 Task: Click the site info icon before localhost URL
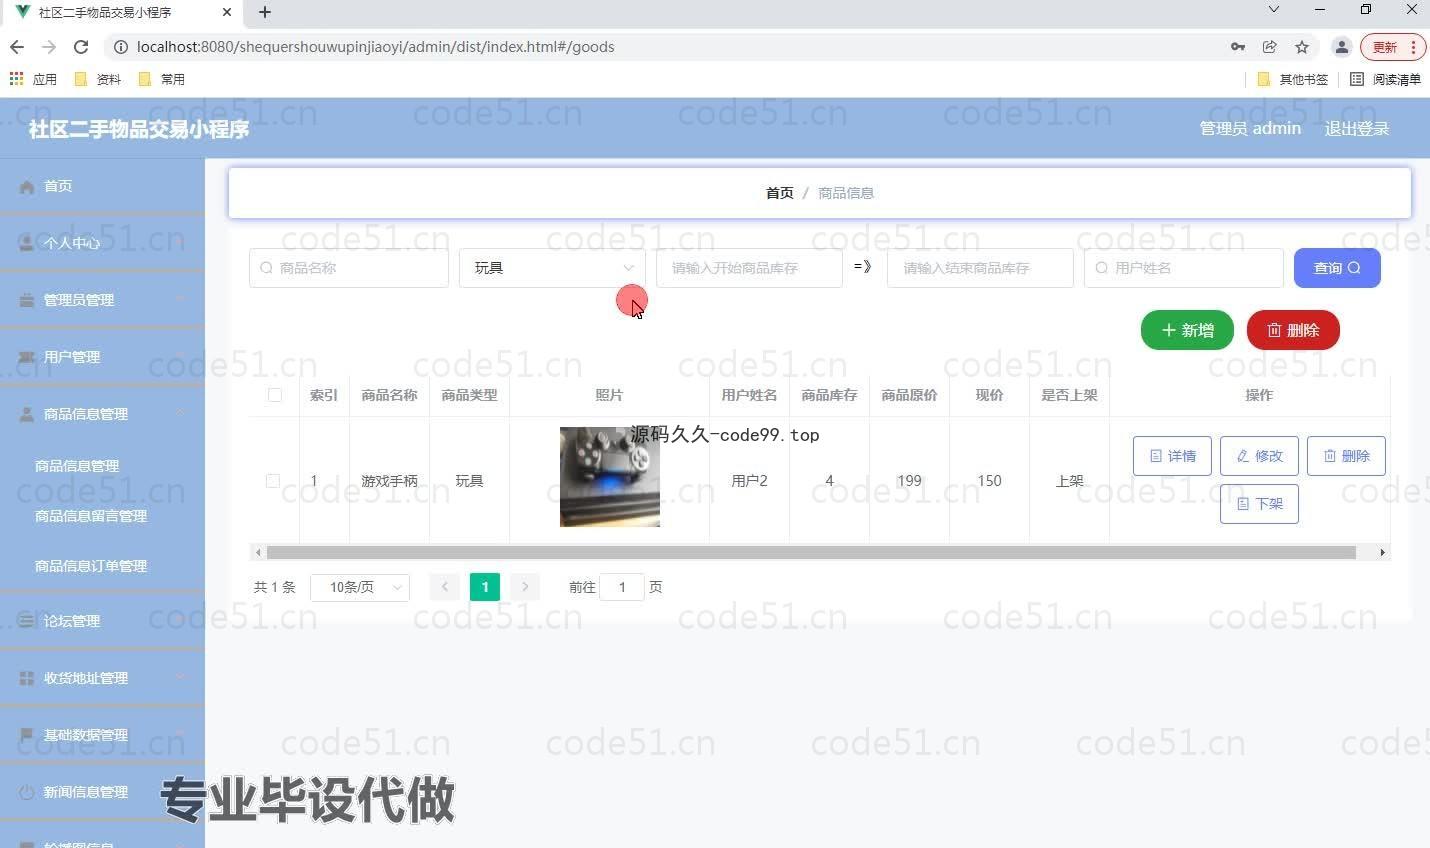click(121, 47)
